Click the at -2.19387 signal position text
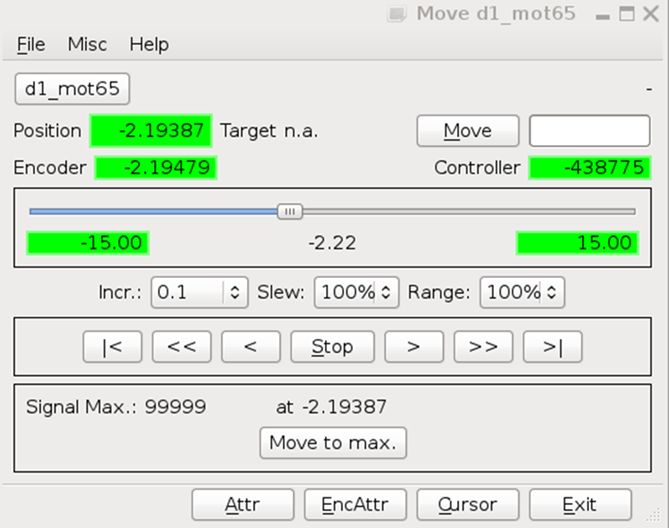This screenshot has height=528, width=669. point(332,407)
